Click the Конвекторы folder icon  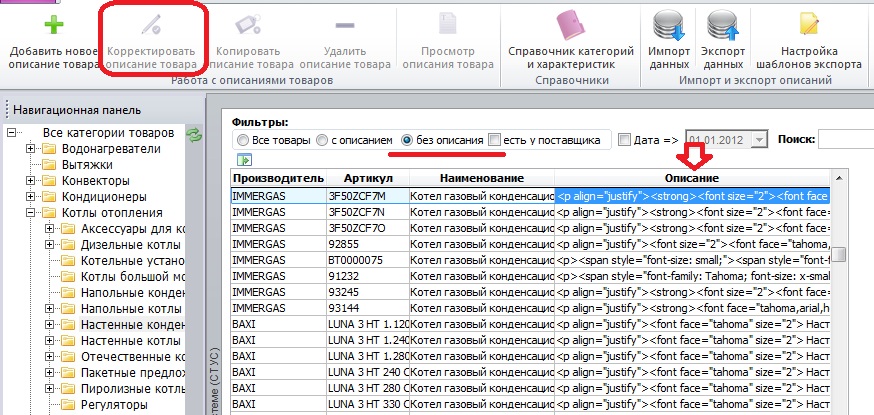pyautogui.click(x=50, y=181)
